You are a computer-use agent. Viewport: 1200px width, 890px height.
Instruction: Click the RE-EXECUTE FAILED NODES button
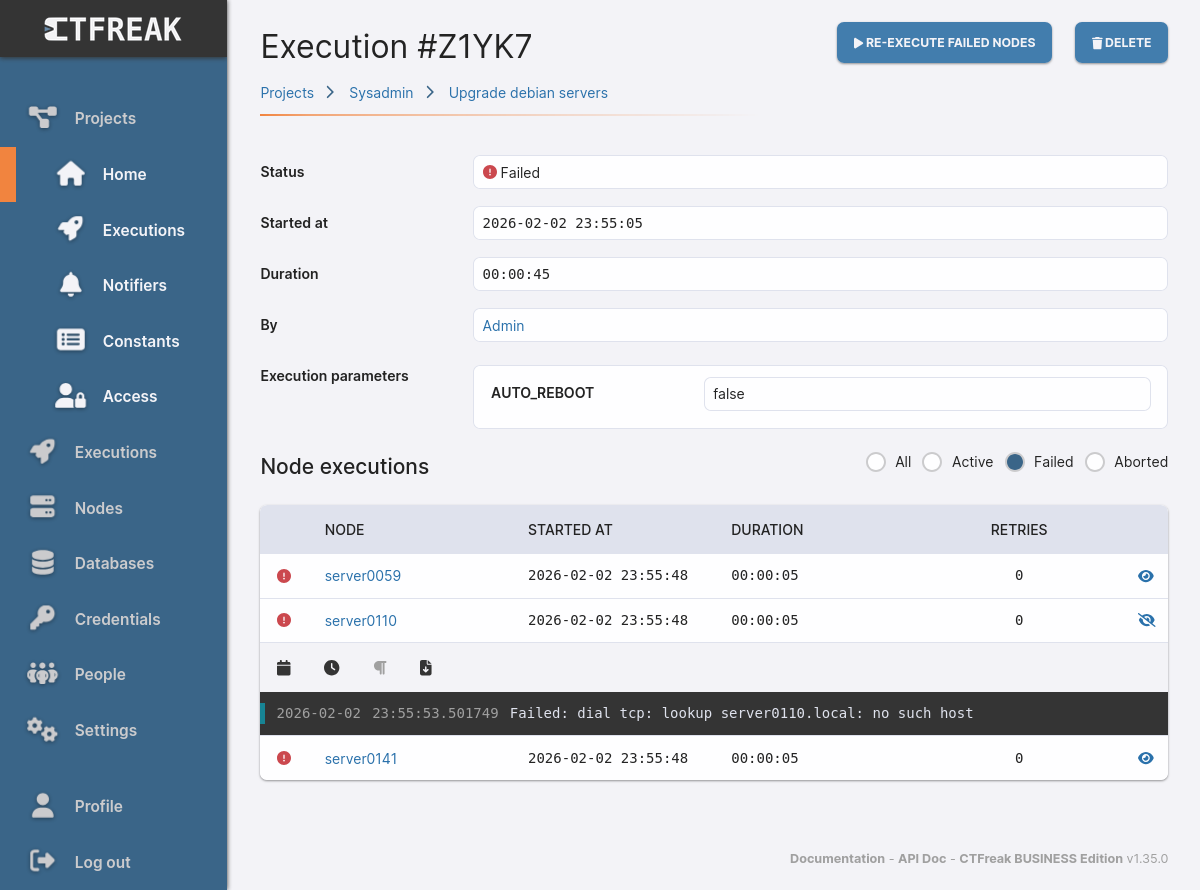(x=943, y=42)
